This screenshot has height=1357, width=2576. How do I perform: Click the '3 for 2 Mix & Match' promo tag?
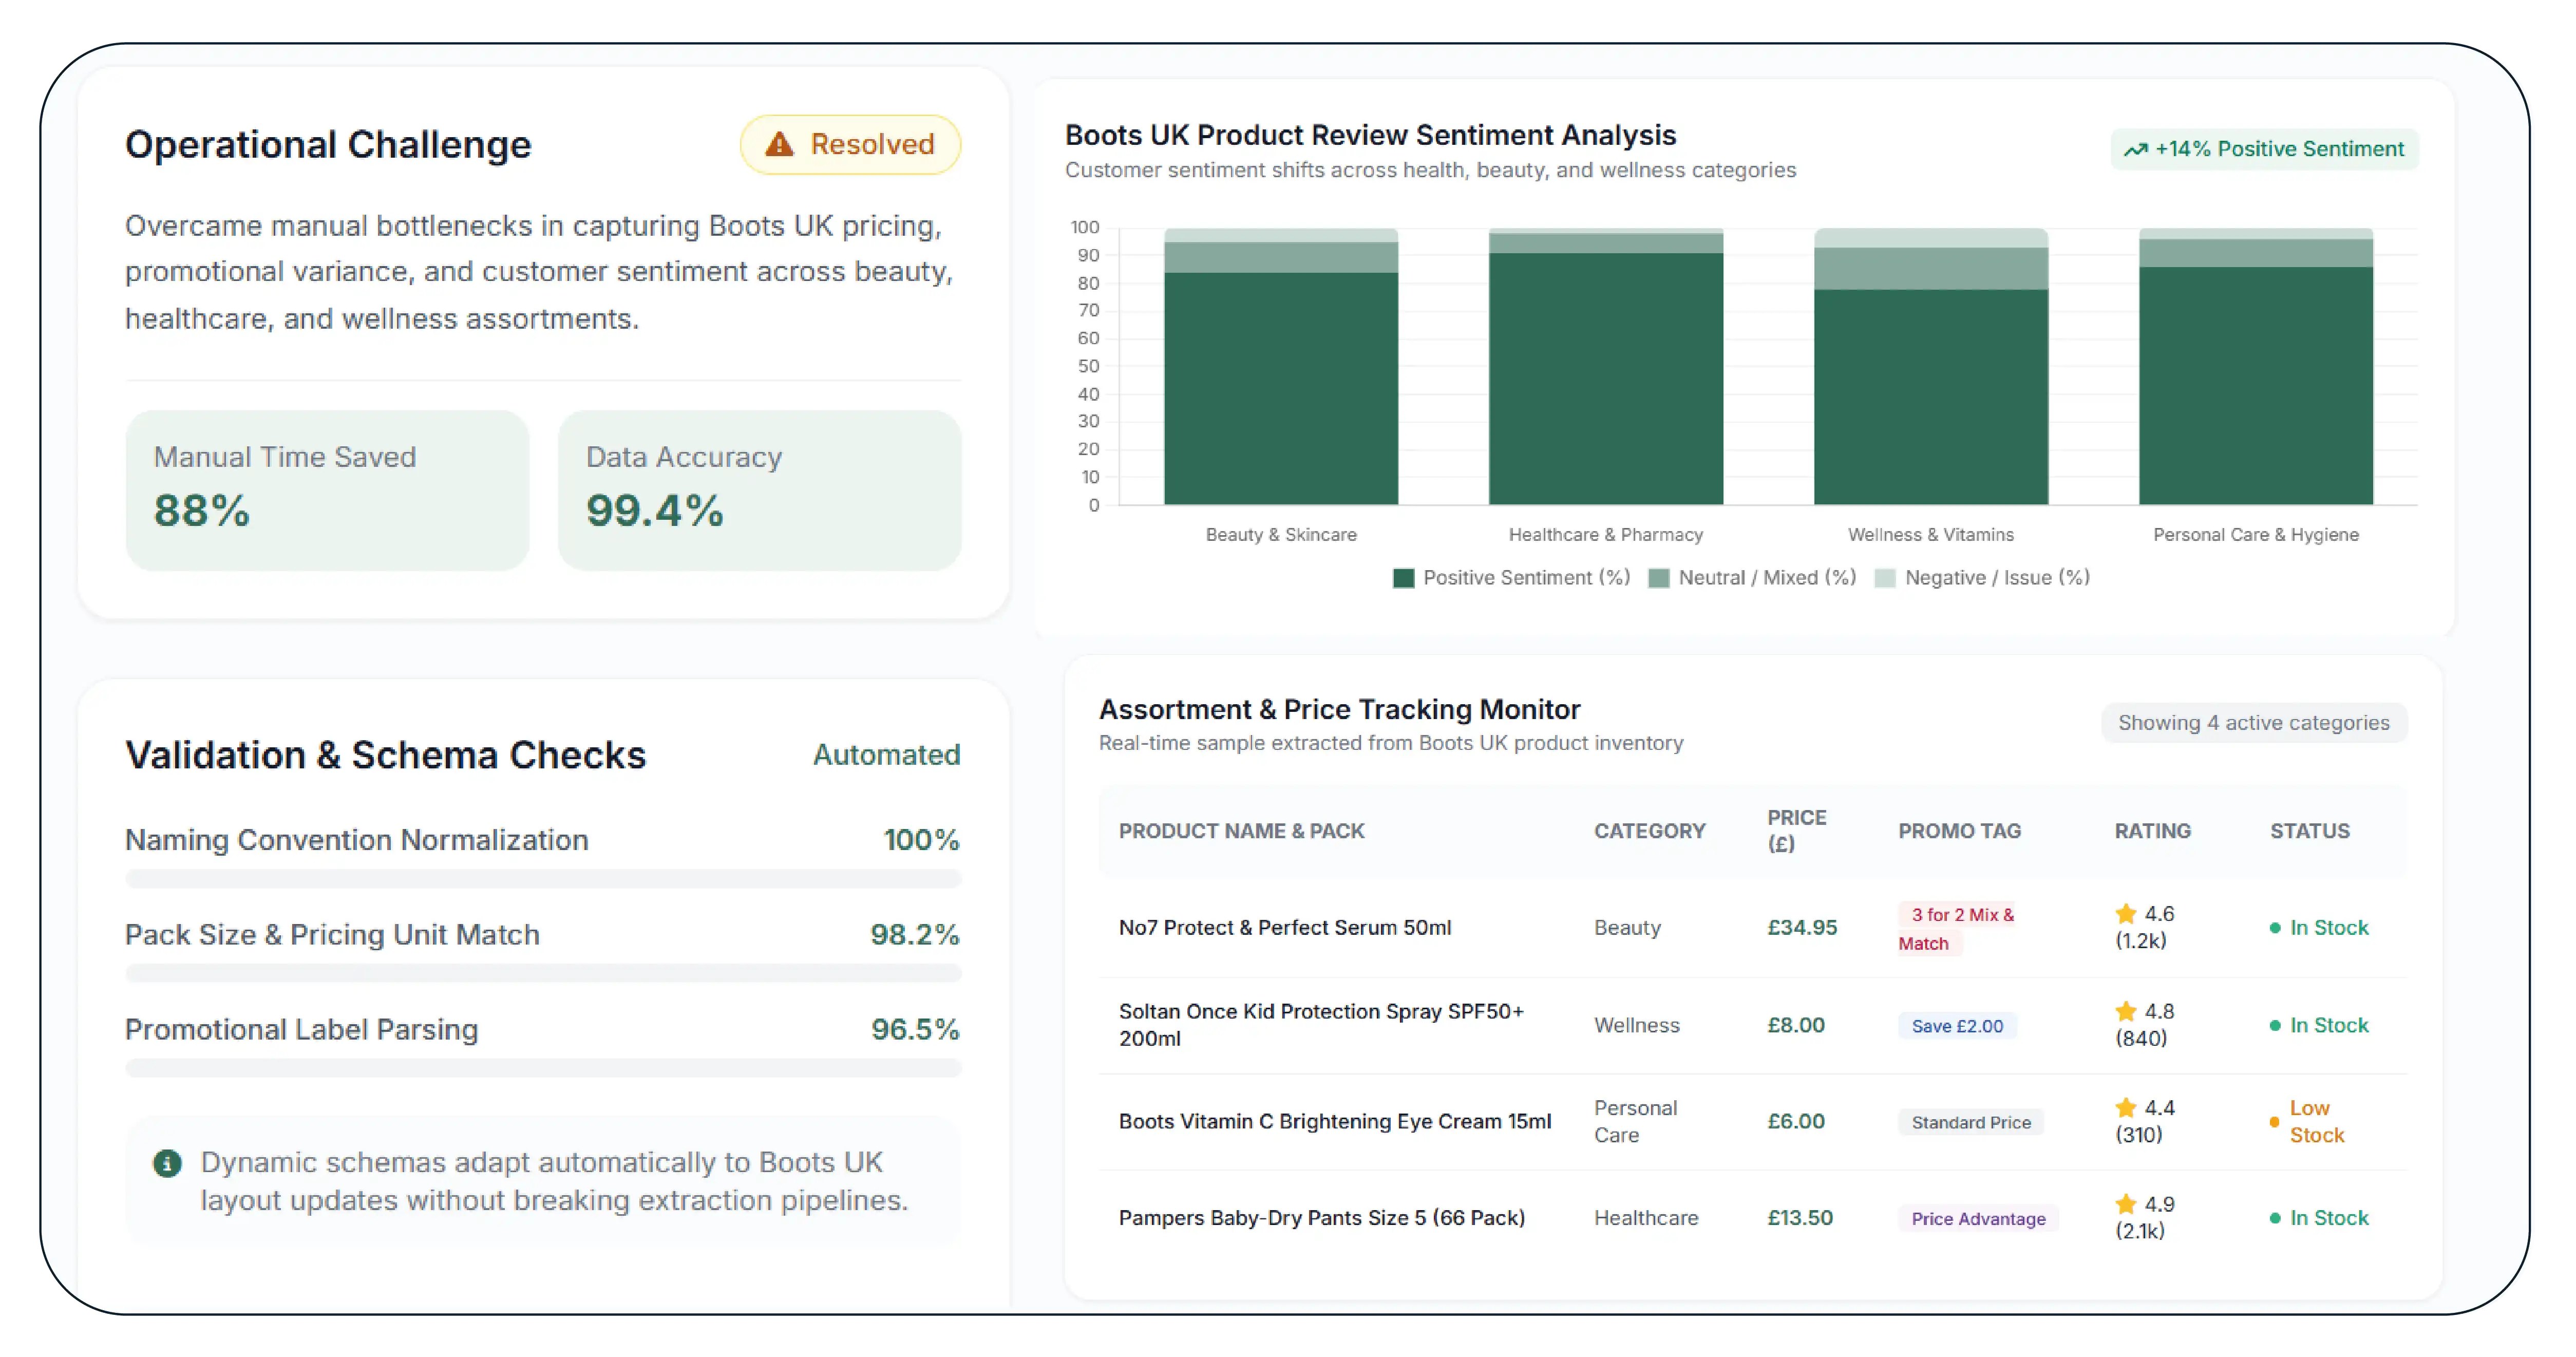(1956, 929)
